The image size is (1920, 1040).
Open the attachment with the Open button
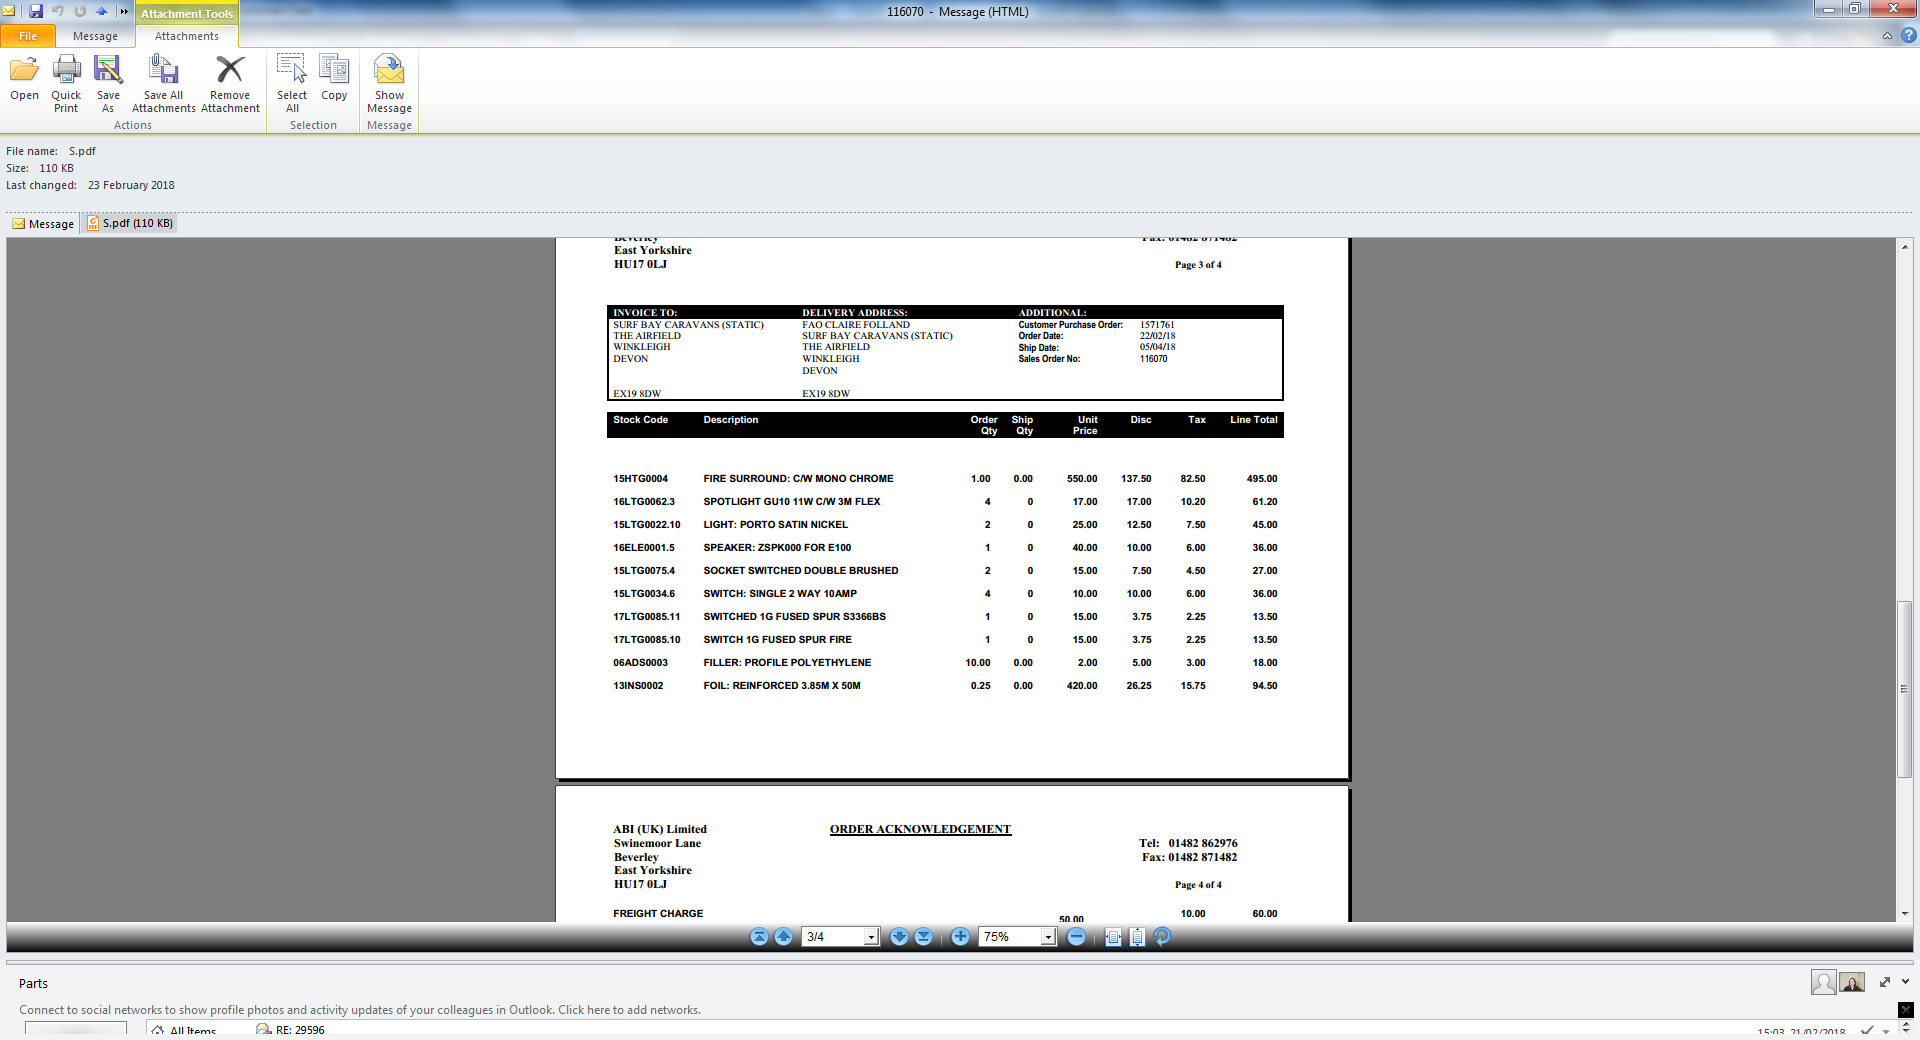click(x=24, y=80)
